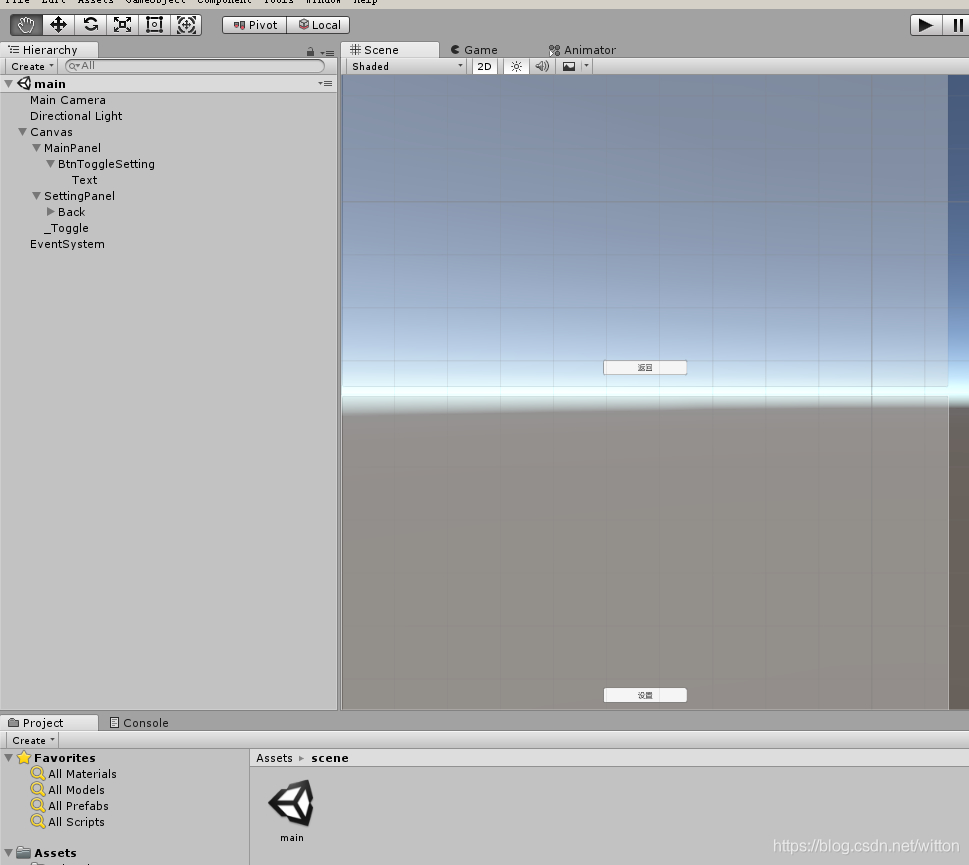
Task: Select All Materials saved search
Action: tap(82, 774)
